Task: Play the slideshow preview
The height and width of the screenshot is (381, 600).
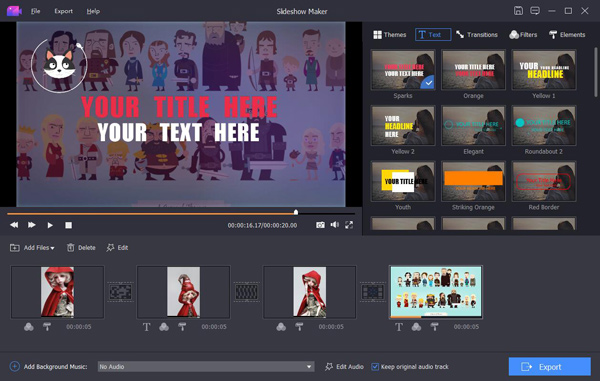Action: tap(50, 225)
